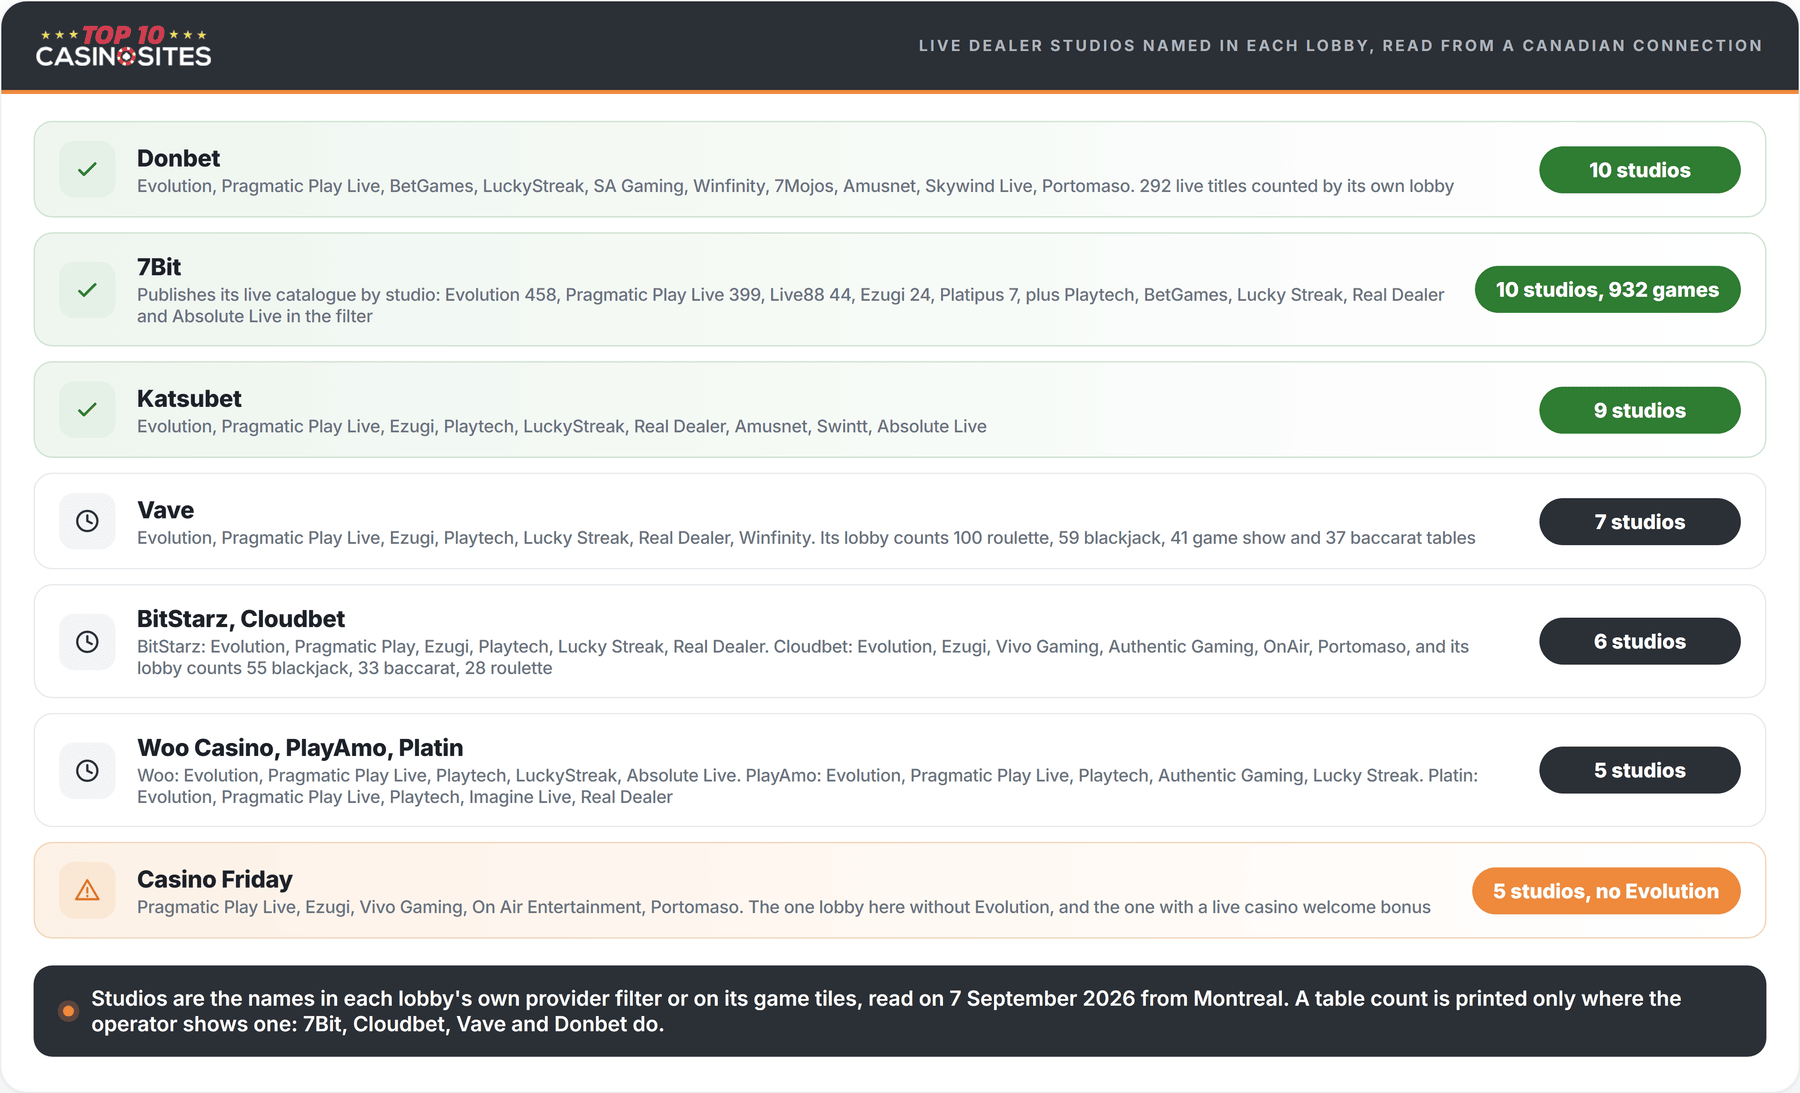Click the clock icon beside Vave
The image size is (1800, 1093).
coord(88,521)
